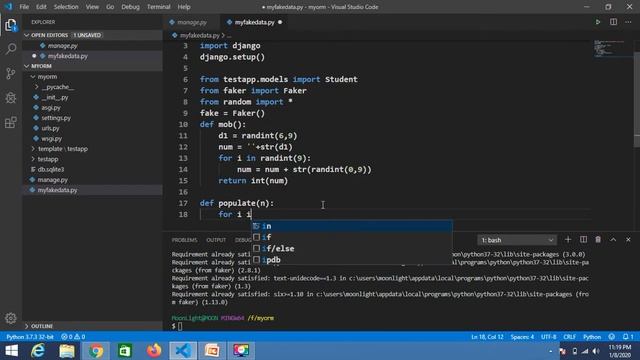The width and height of the screenshot is (640, 360).
Task: Open the View menu
Action: (x=92, y=7)
